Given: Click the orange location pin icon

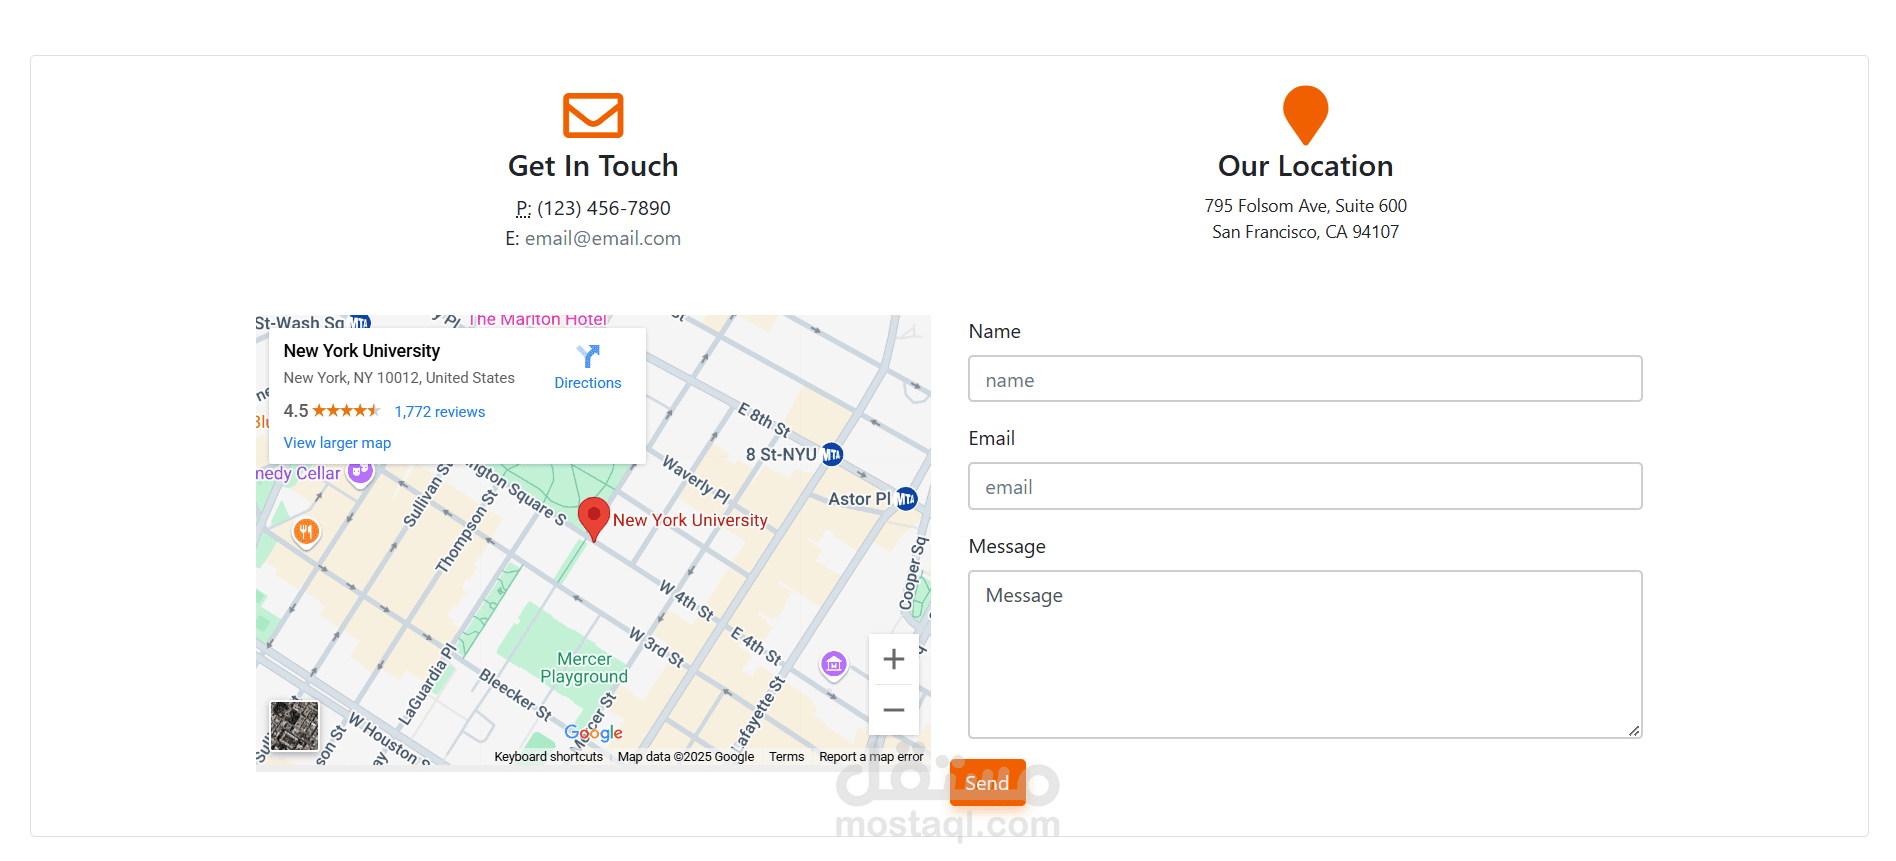Looking at the screenshot, I should coord(1305,115).
